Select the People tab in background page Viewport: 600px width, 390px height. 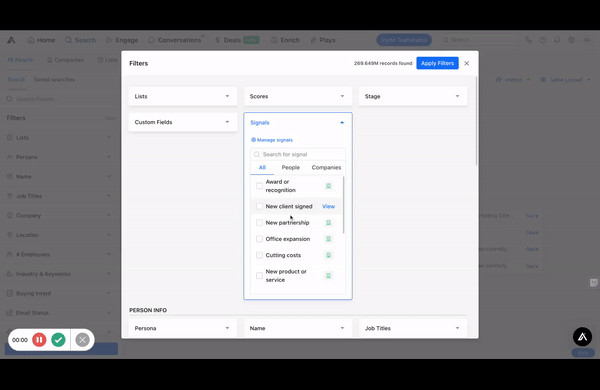[x=20, y=60]
